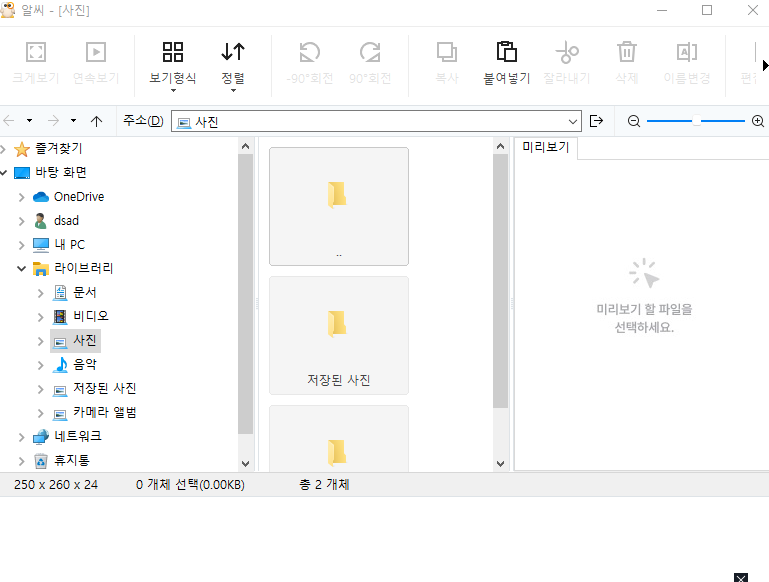Select the dsad user folder
Screen dimensions: 769x582
[66, 221]
